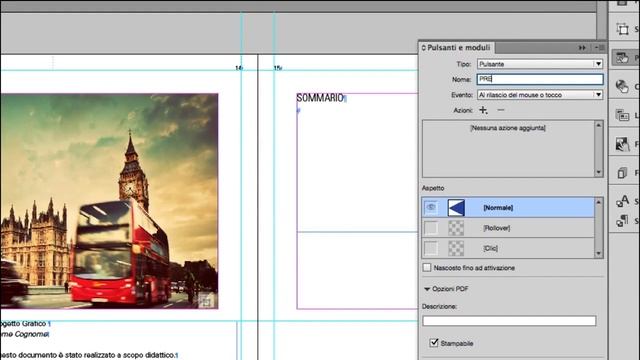The image size is (640, 360).
Task: Add a new action with the plus icon
Action: (x=483, y=110)
